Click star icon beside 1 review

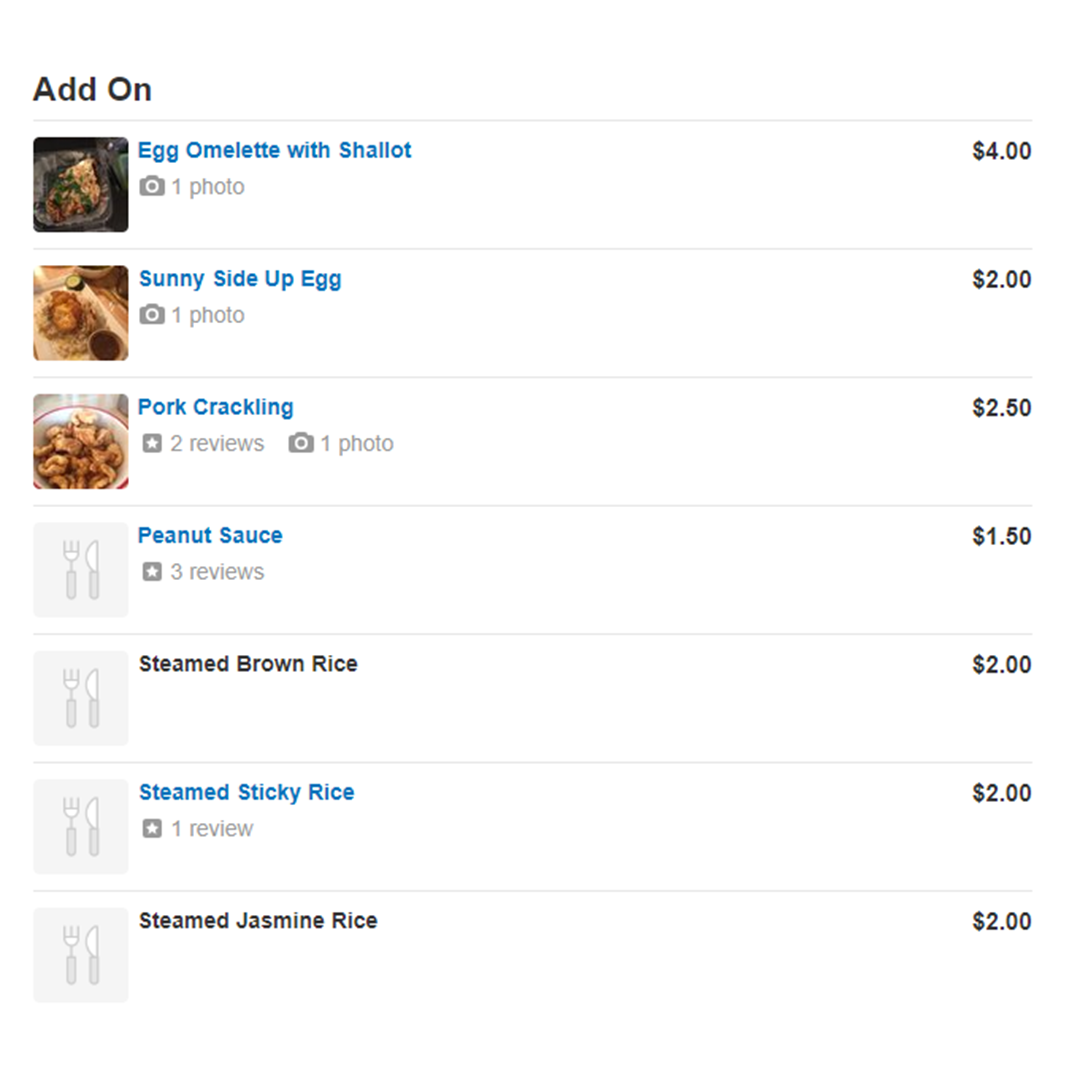[152, 828]
